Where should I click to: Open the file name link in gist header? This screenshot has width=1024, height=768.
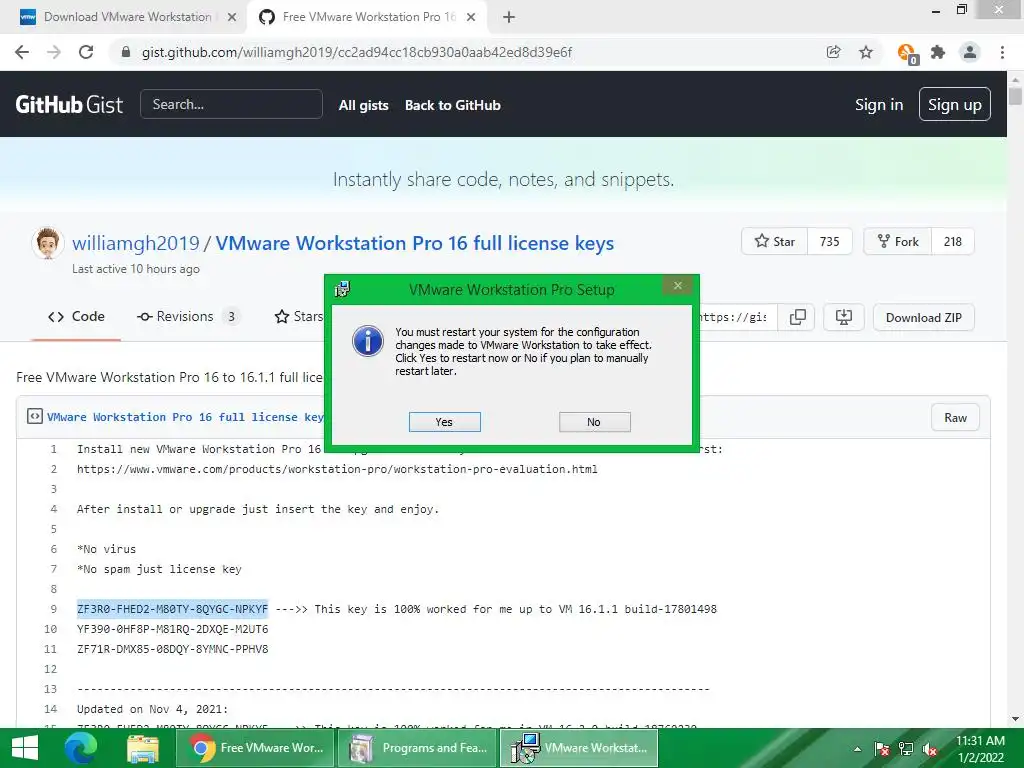(185, 417)
